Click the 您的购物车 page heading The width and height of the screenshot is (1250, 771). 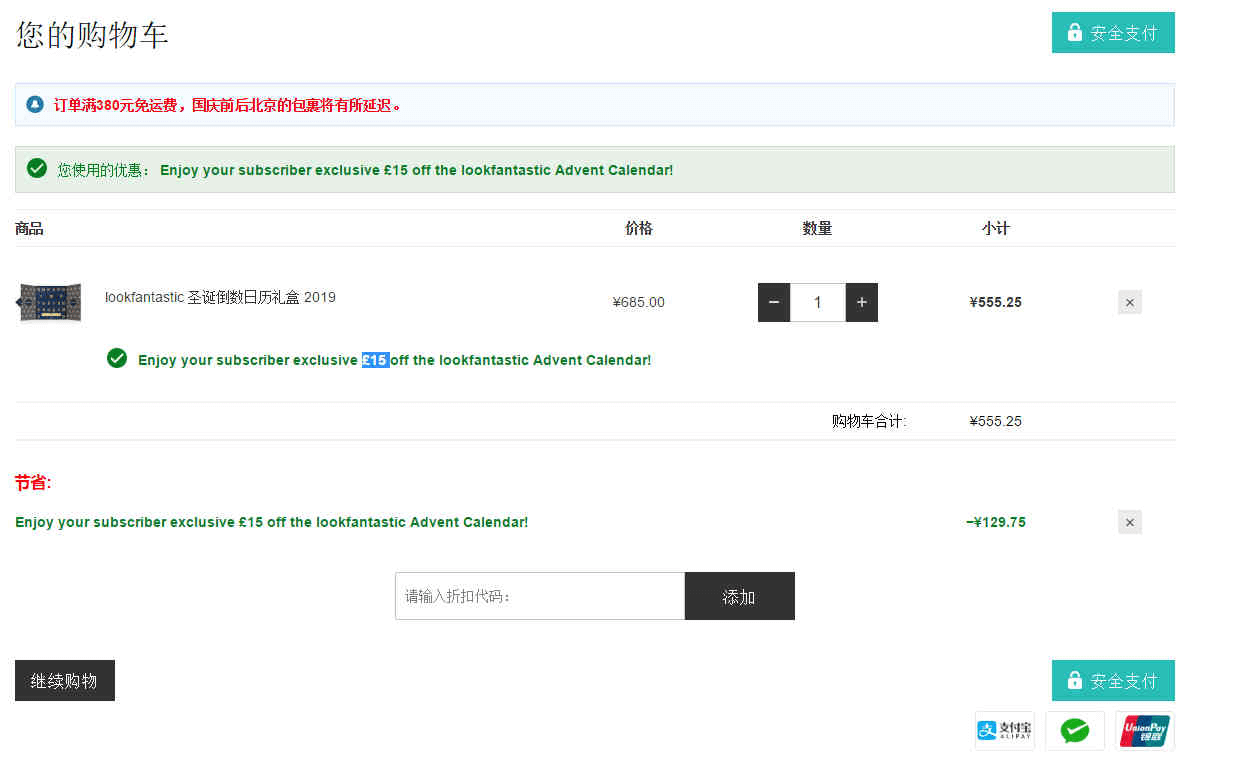pos(92,34)
